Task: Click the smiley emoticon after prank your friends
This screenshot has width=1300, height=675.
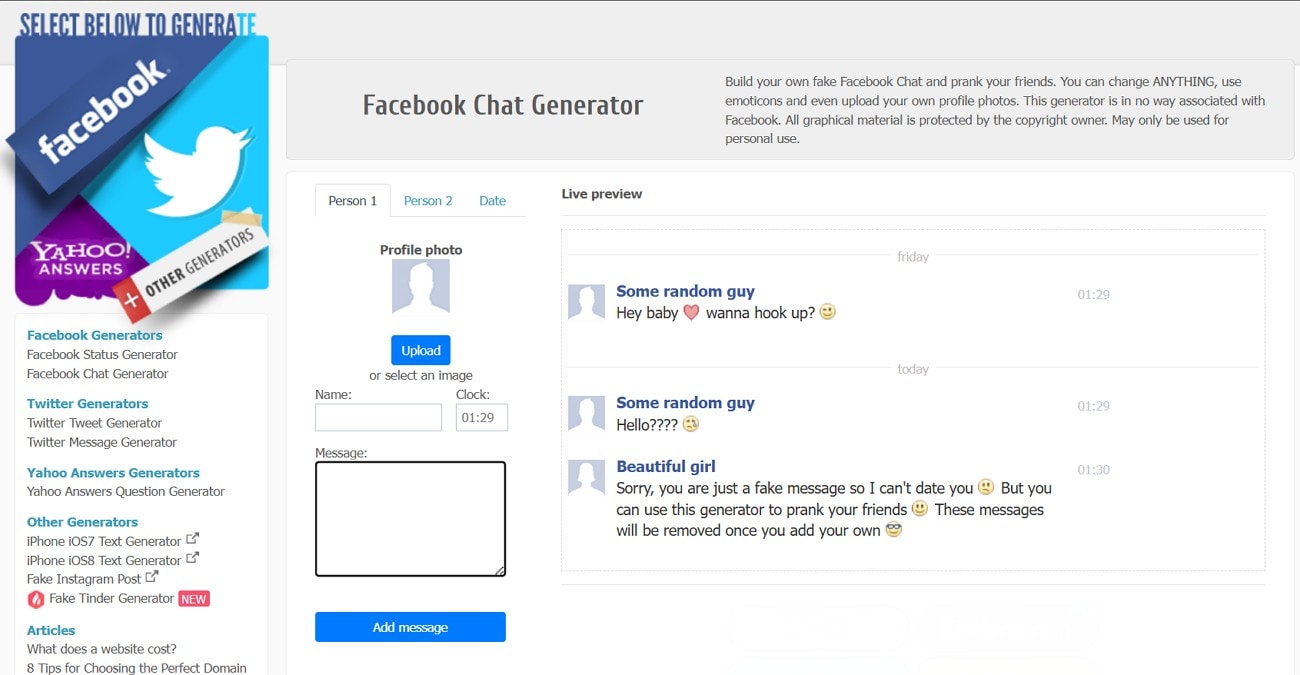Action: 920,509
